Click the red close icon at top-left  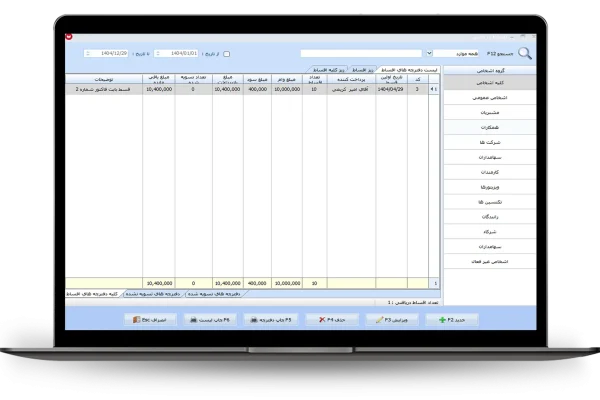pyautogui.click(x=69, y=37)
